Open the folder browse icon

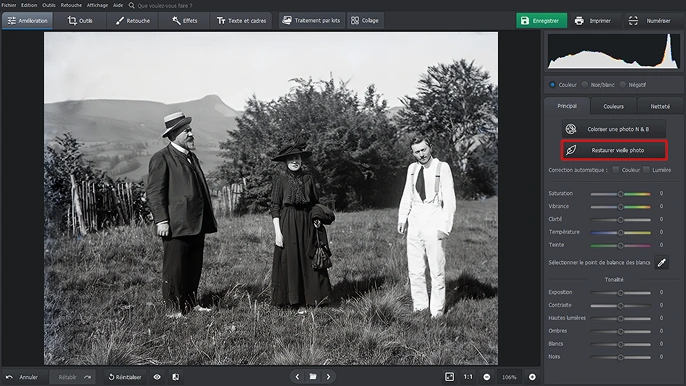pos(313,376)
